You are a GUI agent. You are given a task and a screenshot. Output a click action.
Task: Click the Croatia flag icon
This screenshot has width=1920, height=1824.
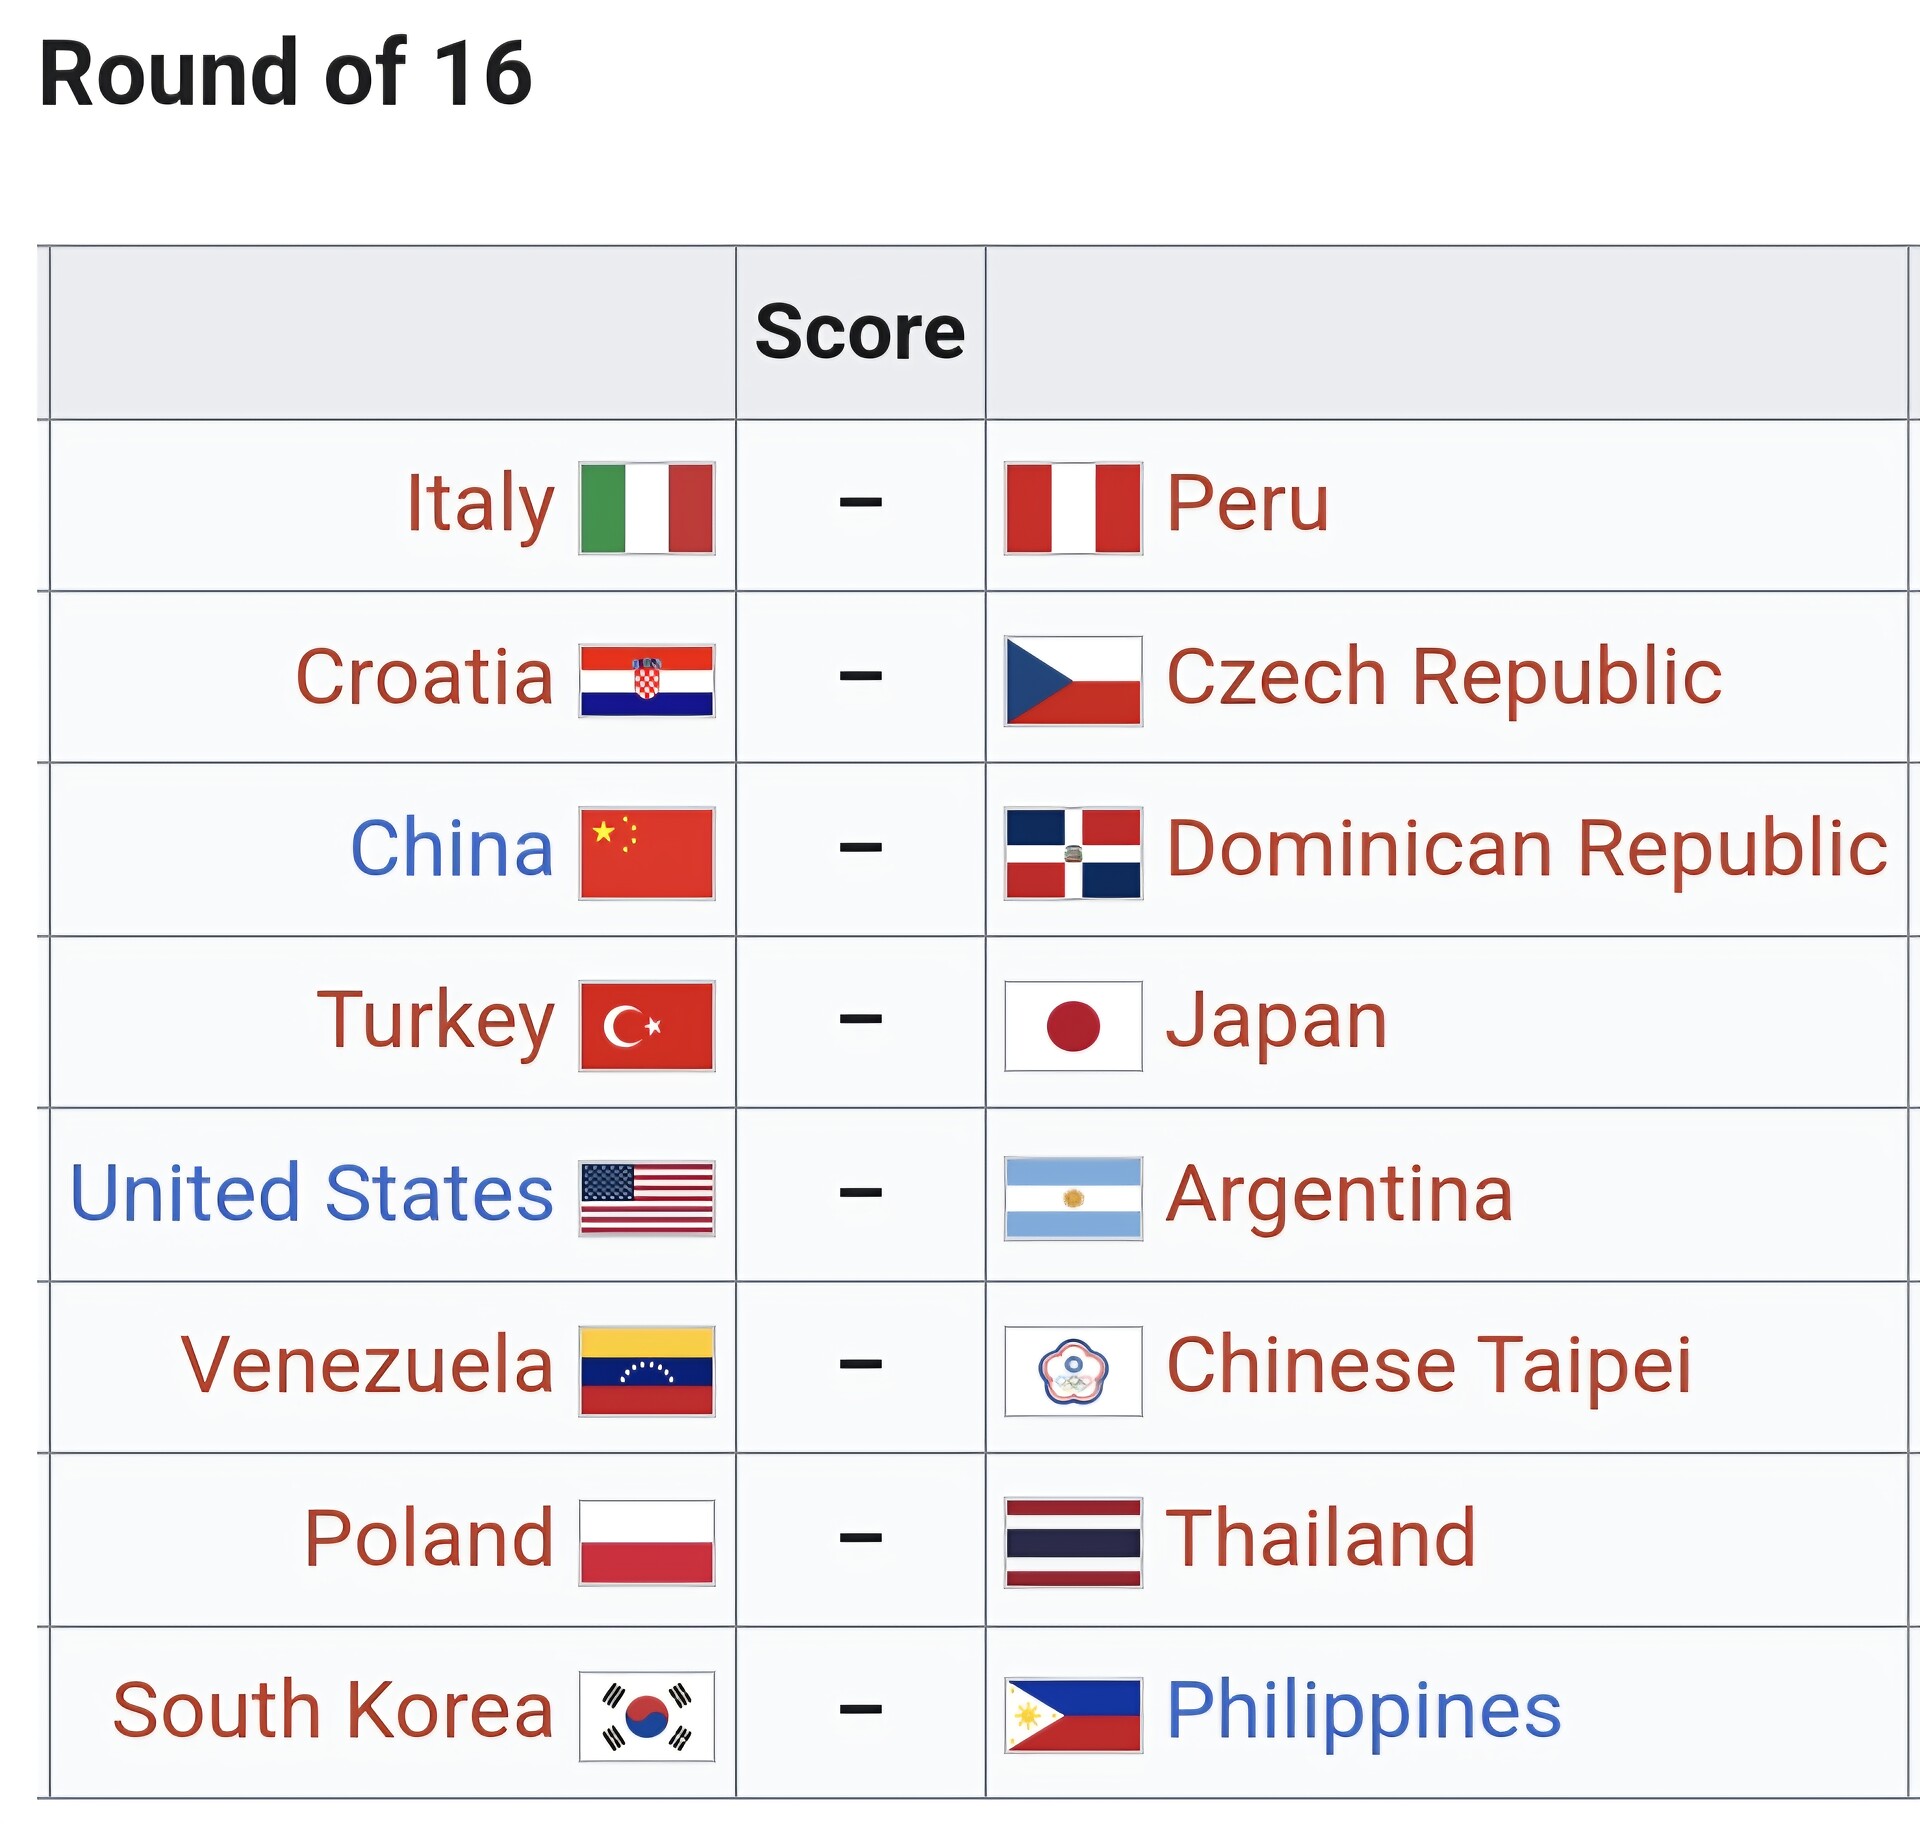pos(647,680)
